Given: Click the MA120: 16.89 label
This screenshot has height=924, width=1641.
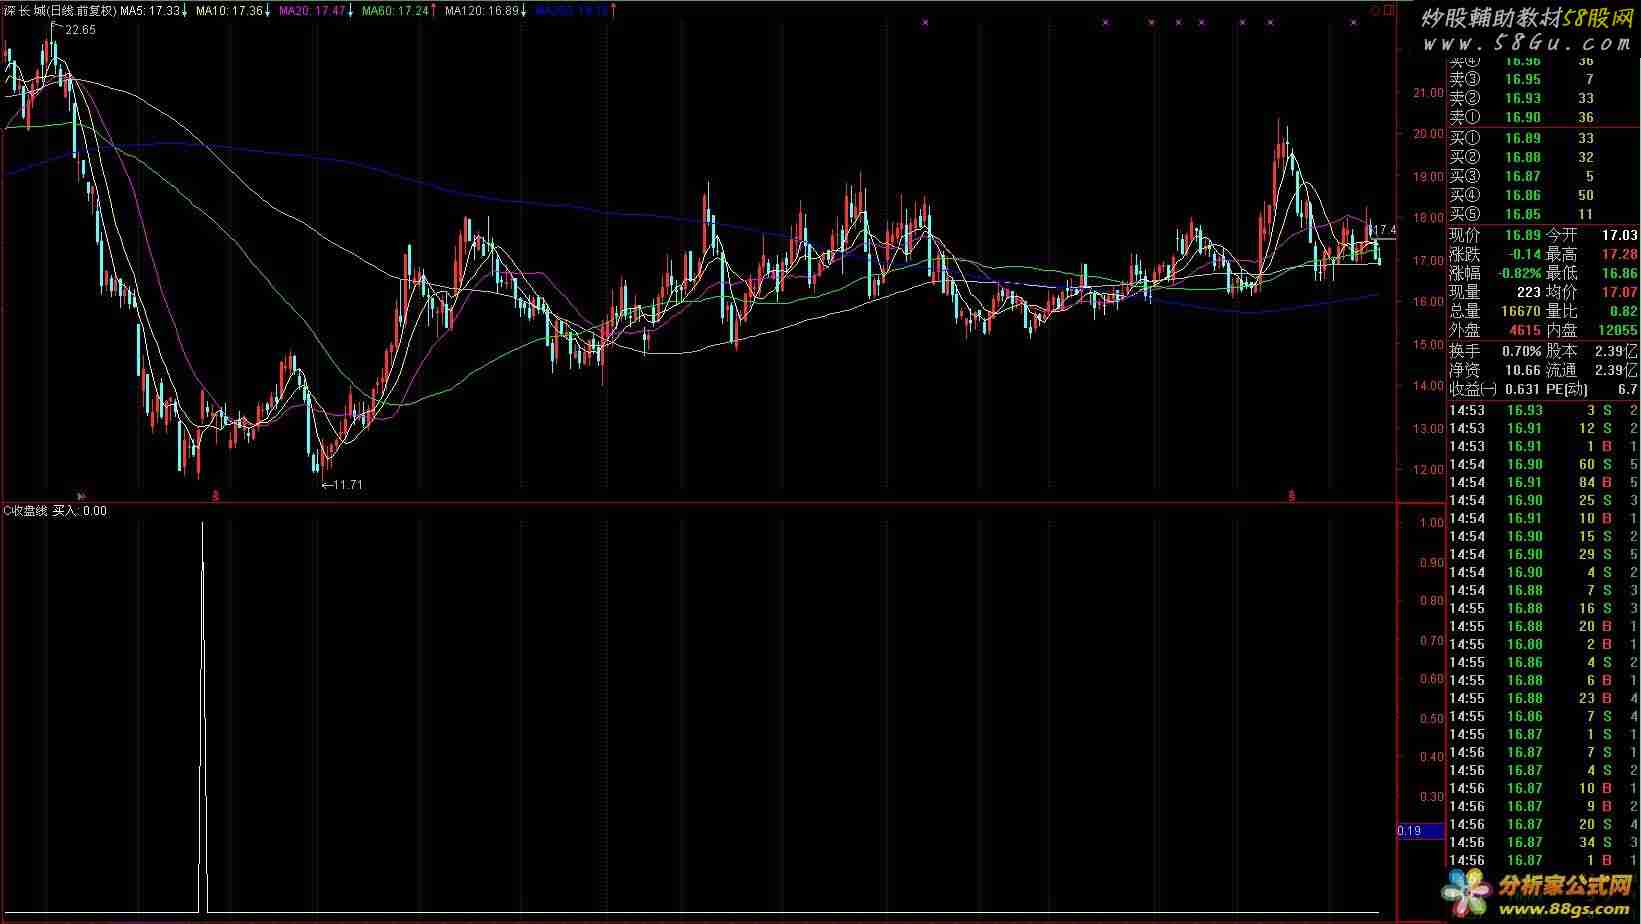Looking at the screenshot, I should click(485, 11).
